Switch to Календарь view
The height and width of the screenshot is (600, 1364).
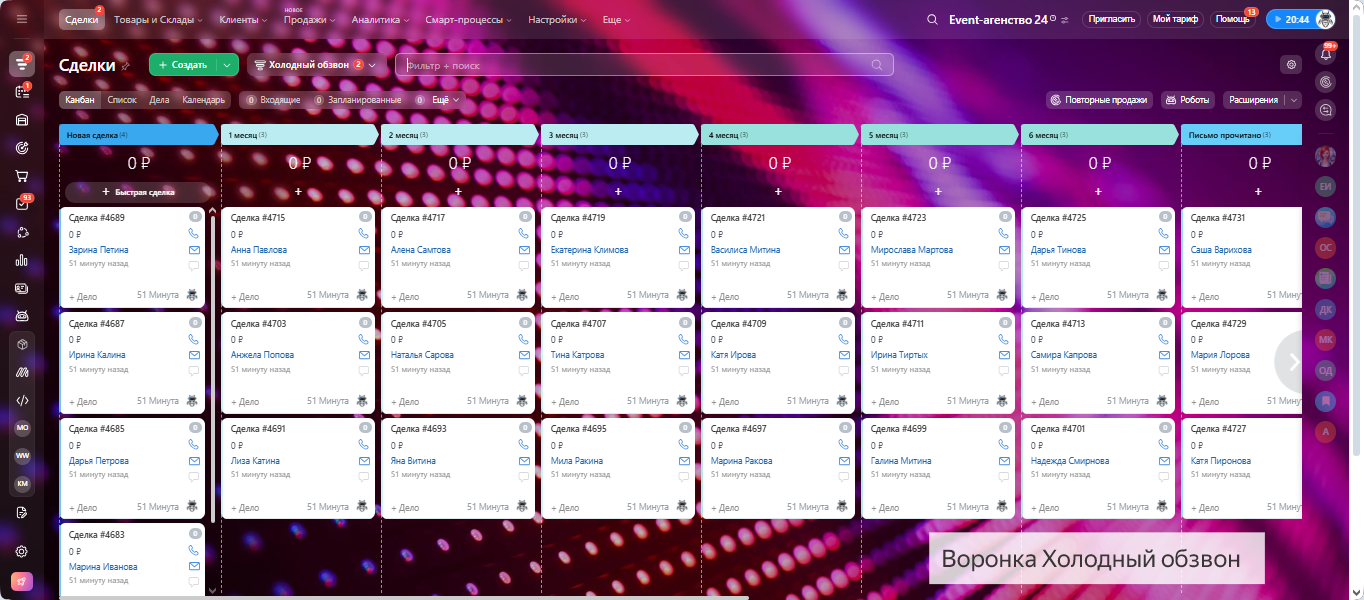[x=204, y=100]
